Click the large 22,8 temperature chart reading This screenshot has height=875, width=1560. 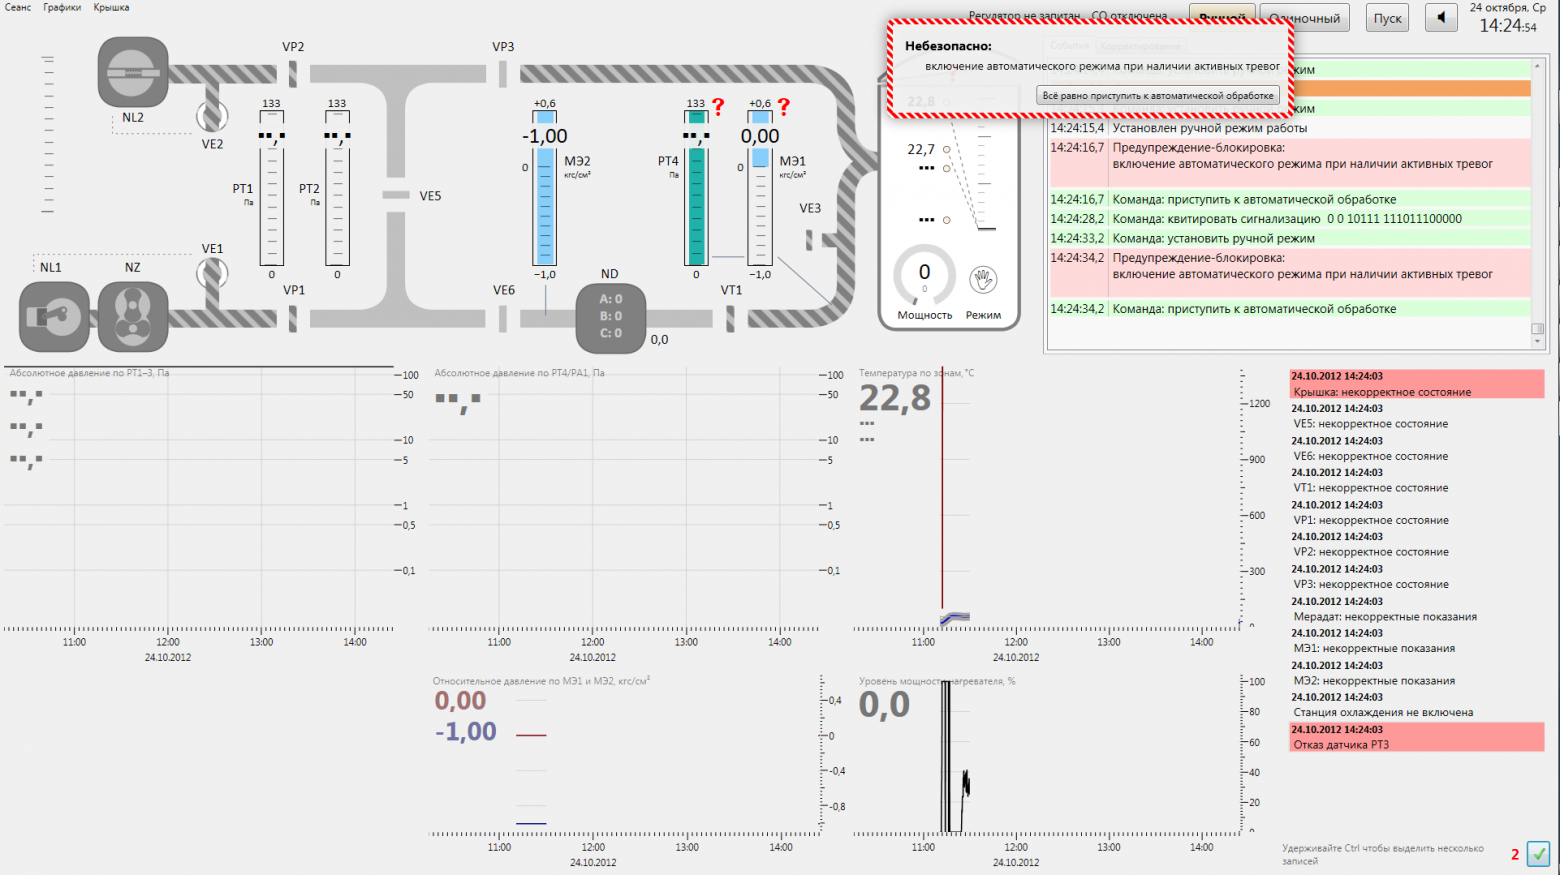point(895,398)
